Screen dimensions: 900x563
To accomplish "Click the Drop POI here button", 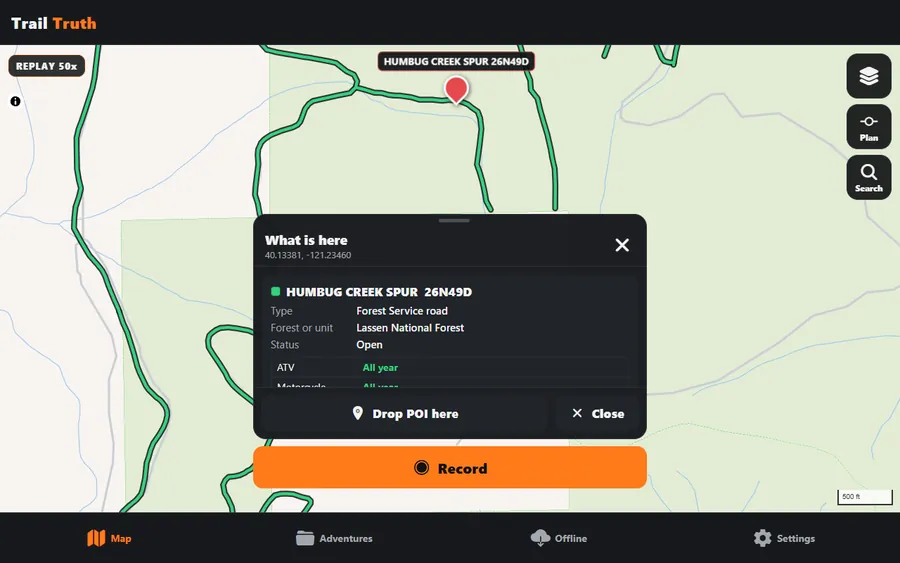I will coord(404,414).
